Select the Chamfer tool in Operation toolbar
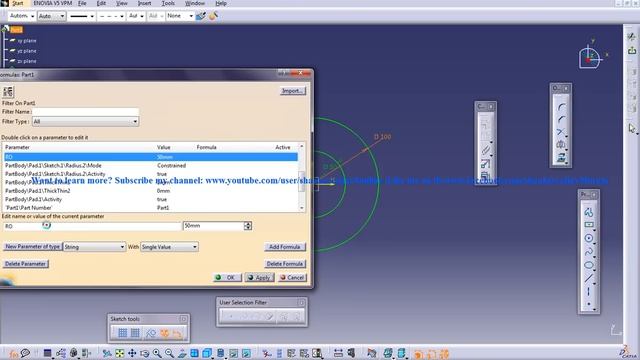This screenshot has width=640, height=360. click(562, 120)
